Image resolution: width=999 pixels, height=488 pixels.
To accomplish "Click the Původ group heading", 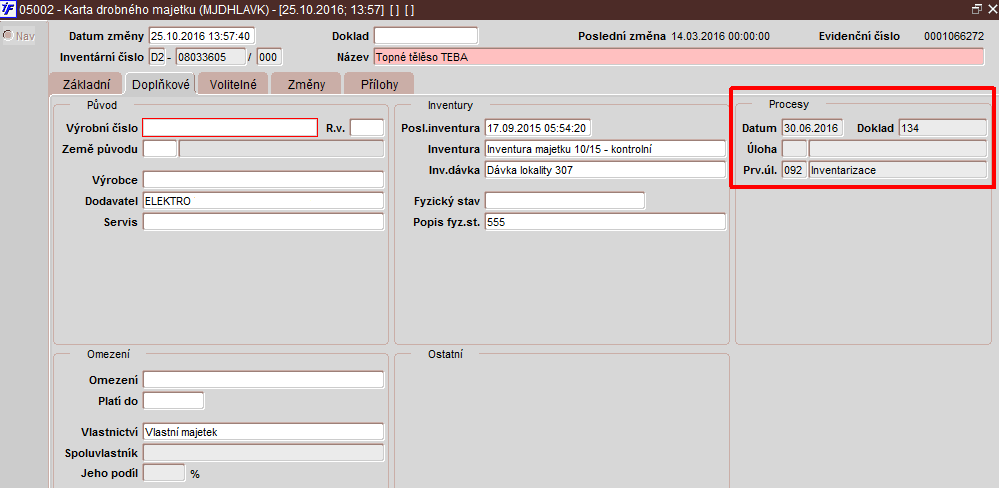I will click(x=102, y=105).
